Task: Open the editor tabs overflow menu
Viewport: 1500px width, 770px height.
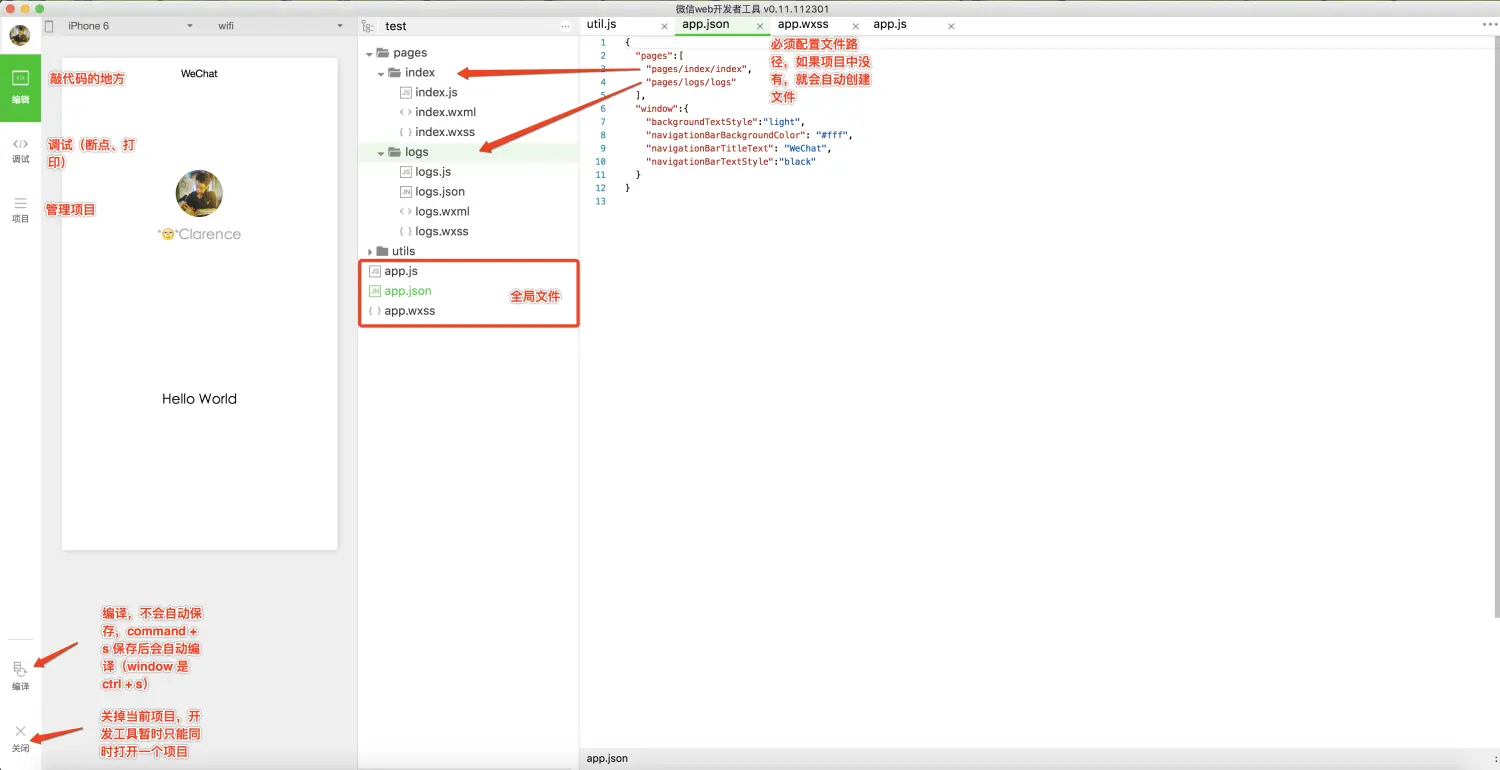Action: click(1488, 25)
